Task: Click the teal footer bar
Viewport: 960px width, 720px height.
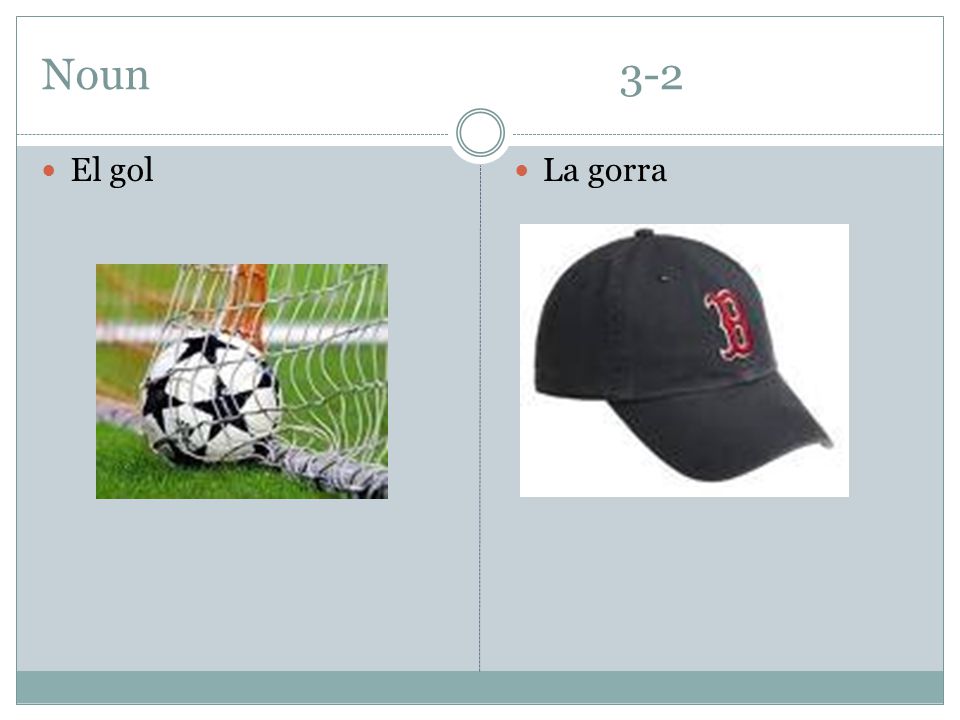Action: [x=480, y=687]
